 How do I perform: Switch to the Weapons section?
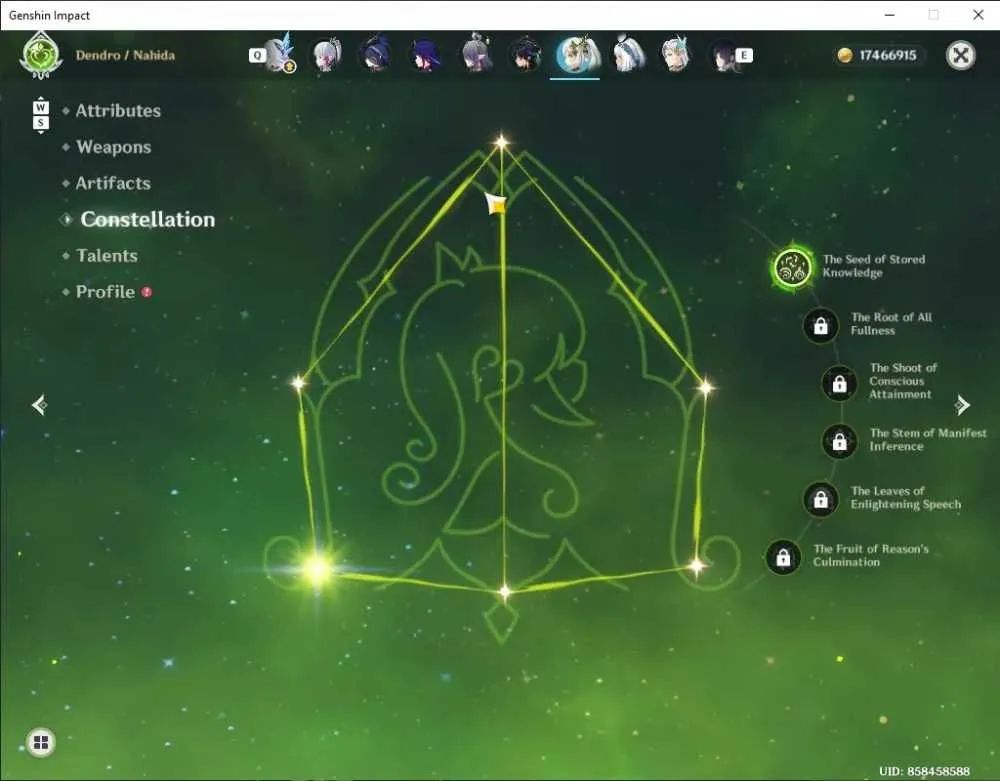click(x=114, y=147)
